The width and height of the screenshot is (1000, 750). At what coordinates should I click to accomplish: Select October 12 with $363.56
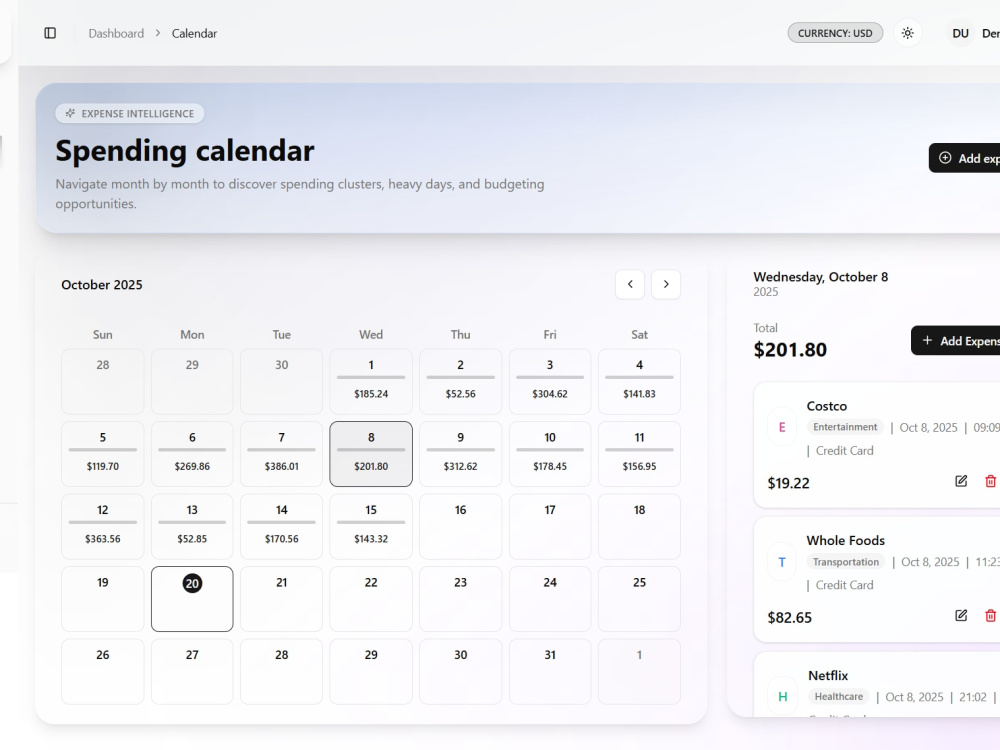(103, 527)
